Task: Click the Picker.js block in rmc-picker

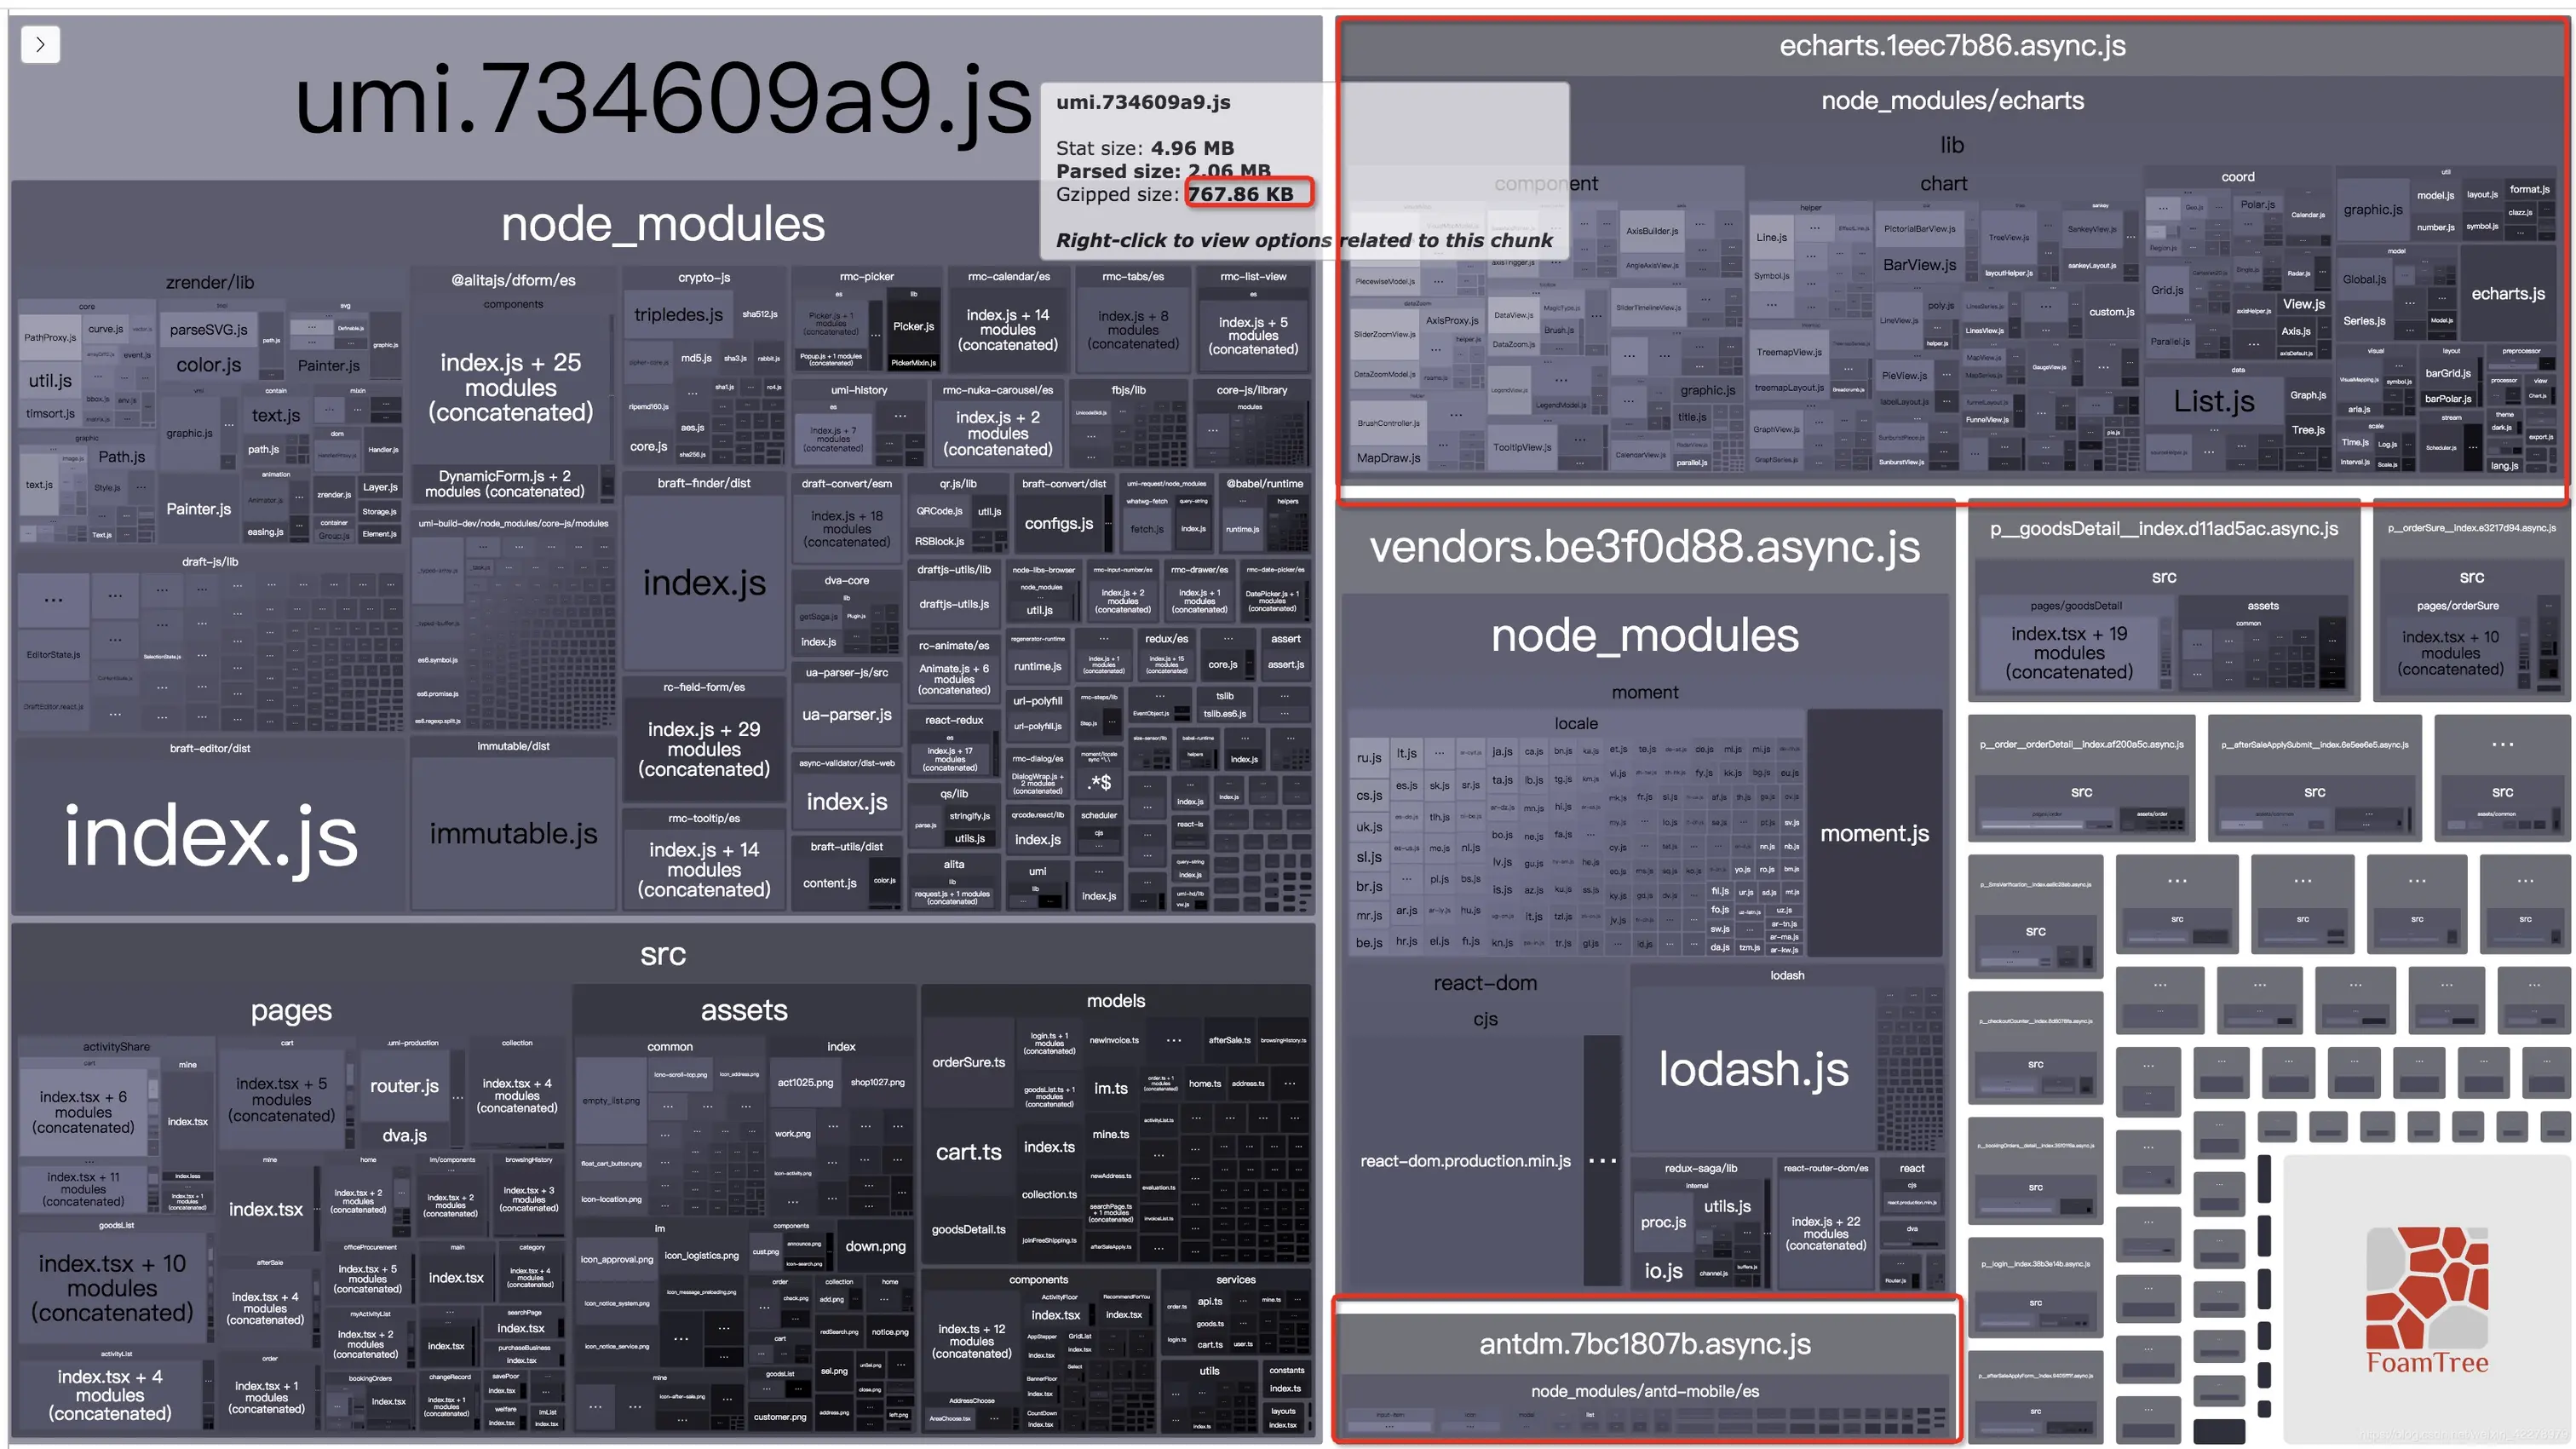Action: point(913,326)
